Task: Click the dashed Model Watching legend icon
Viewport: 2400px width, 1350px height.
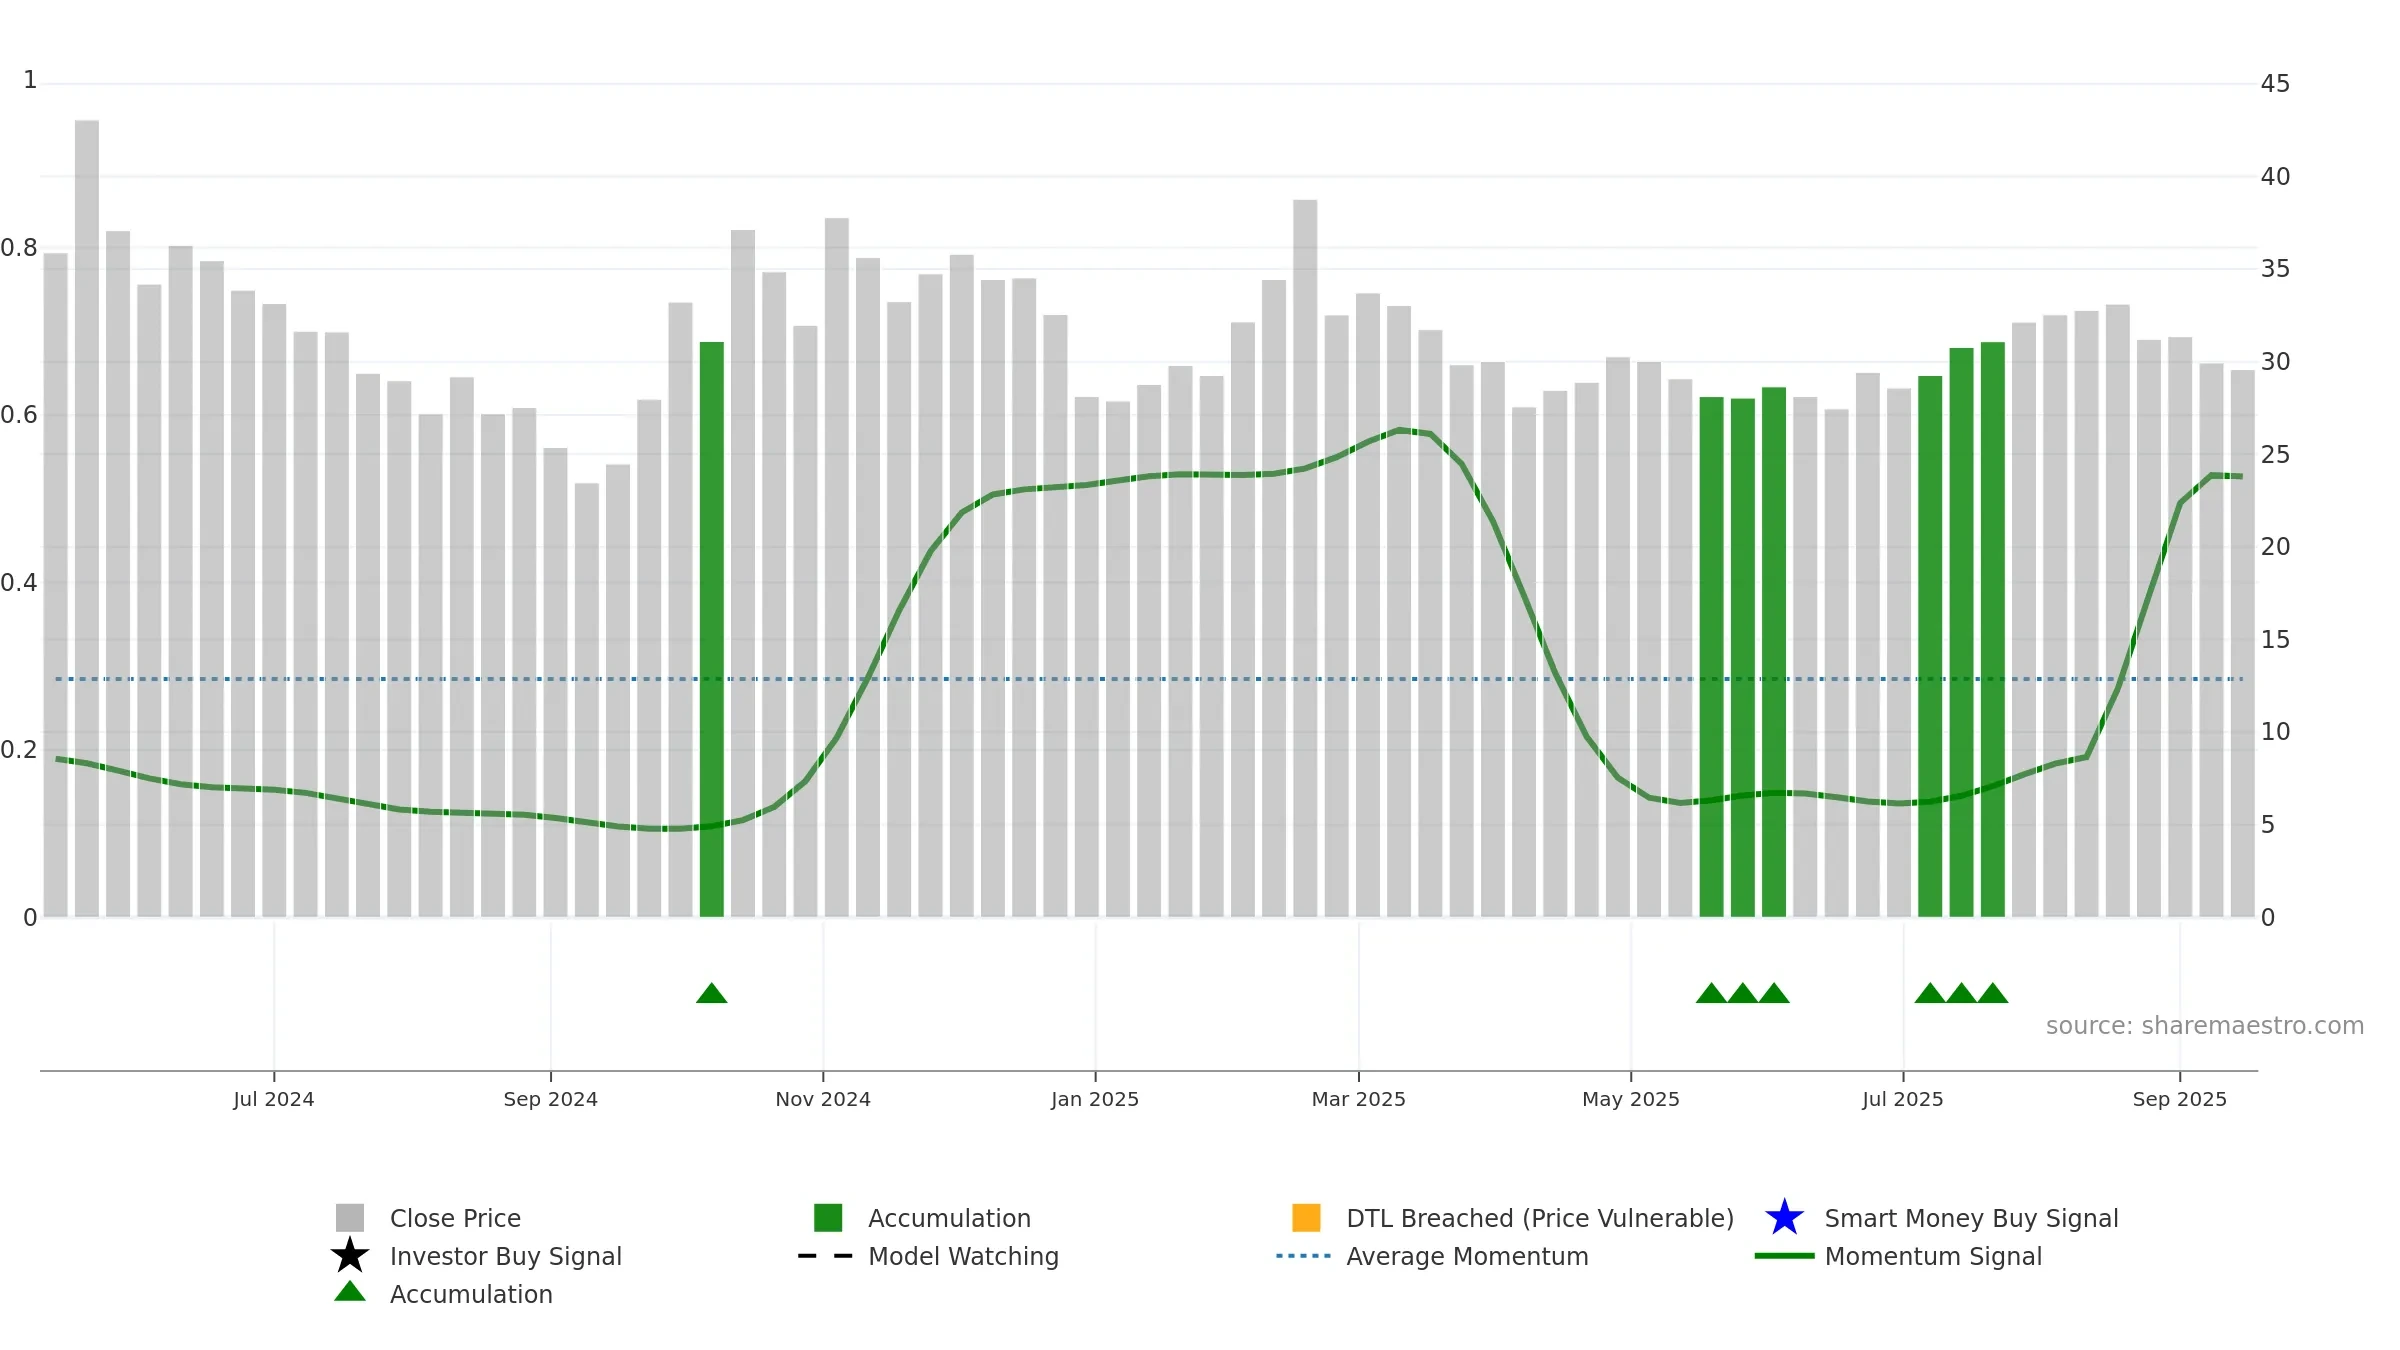Action: [825, 1256]
